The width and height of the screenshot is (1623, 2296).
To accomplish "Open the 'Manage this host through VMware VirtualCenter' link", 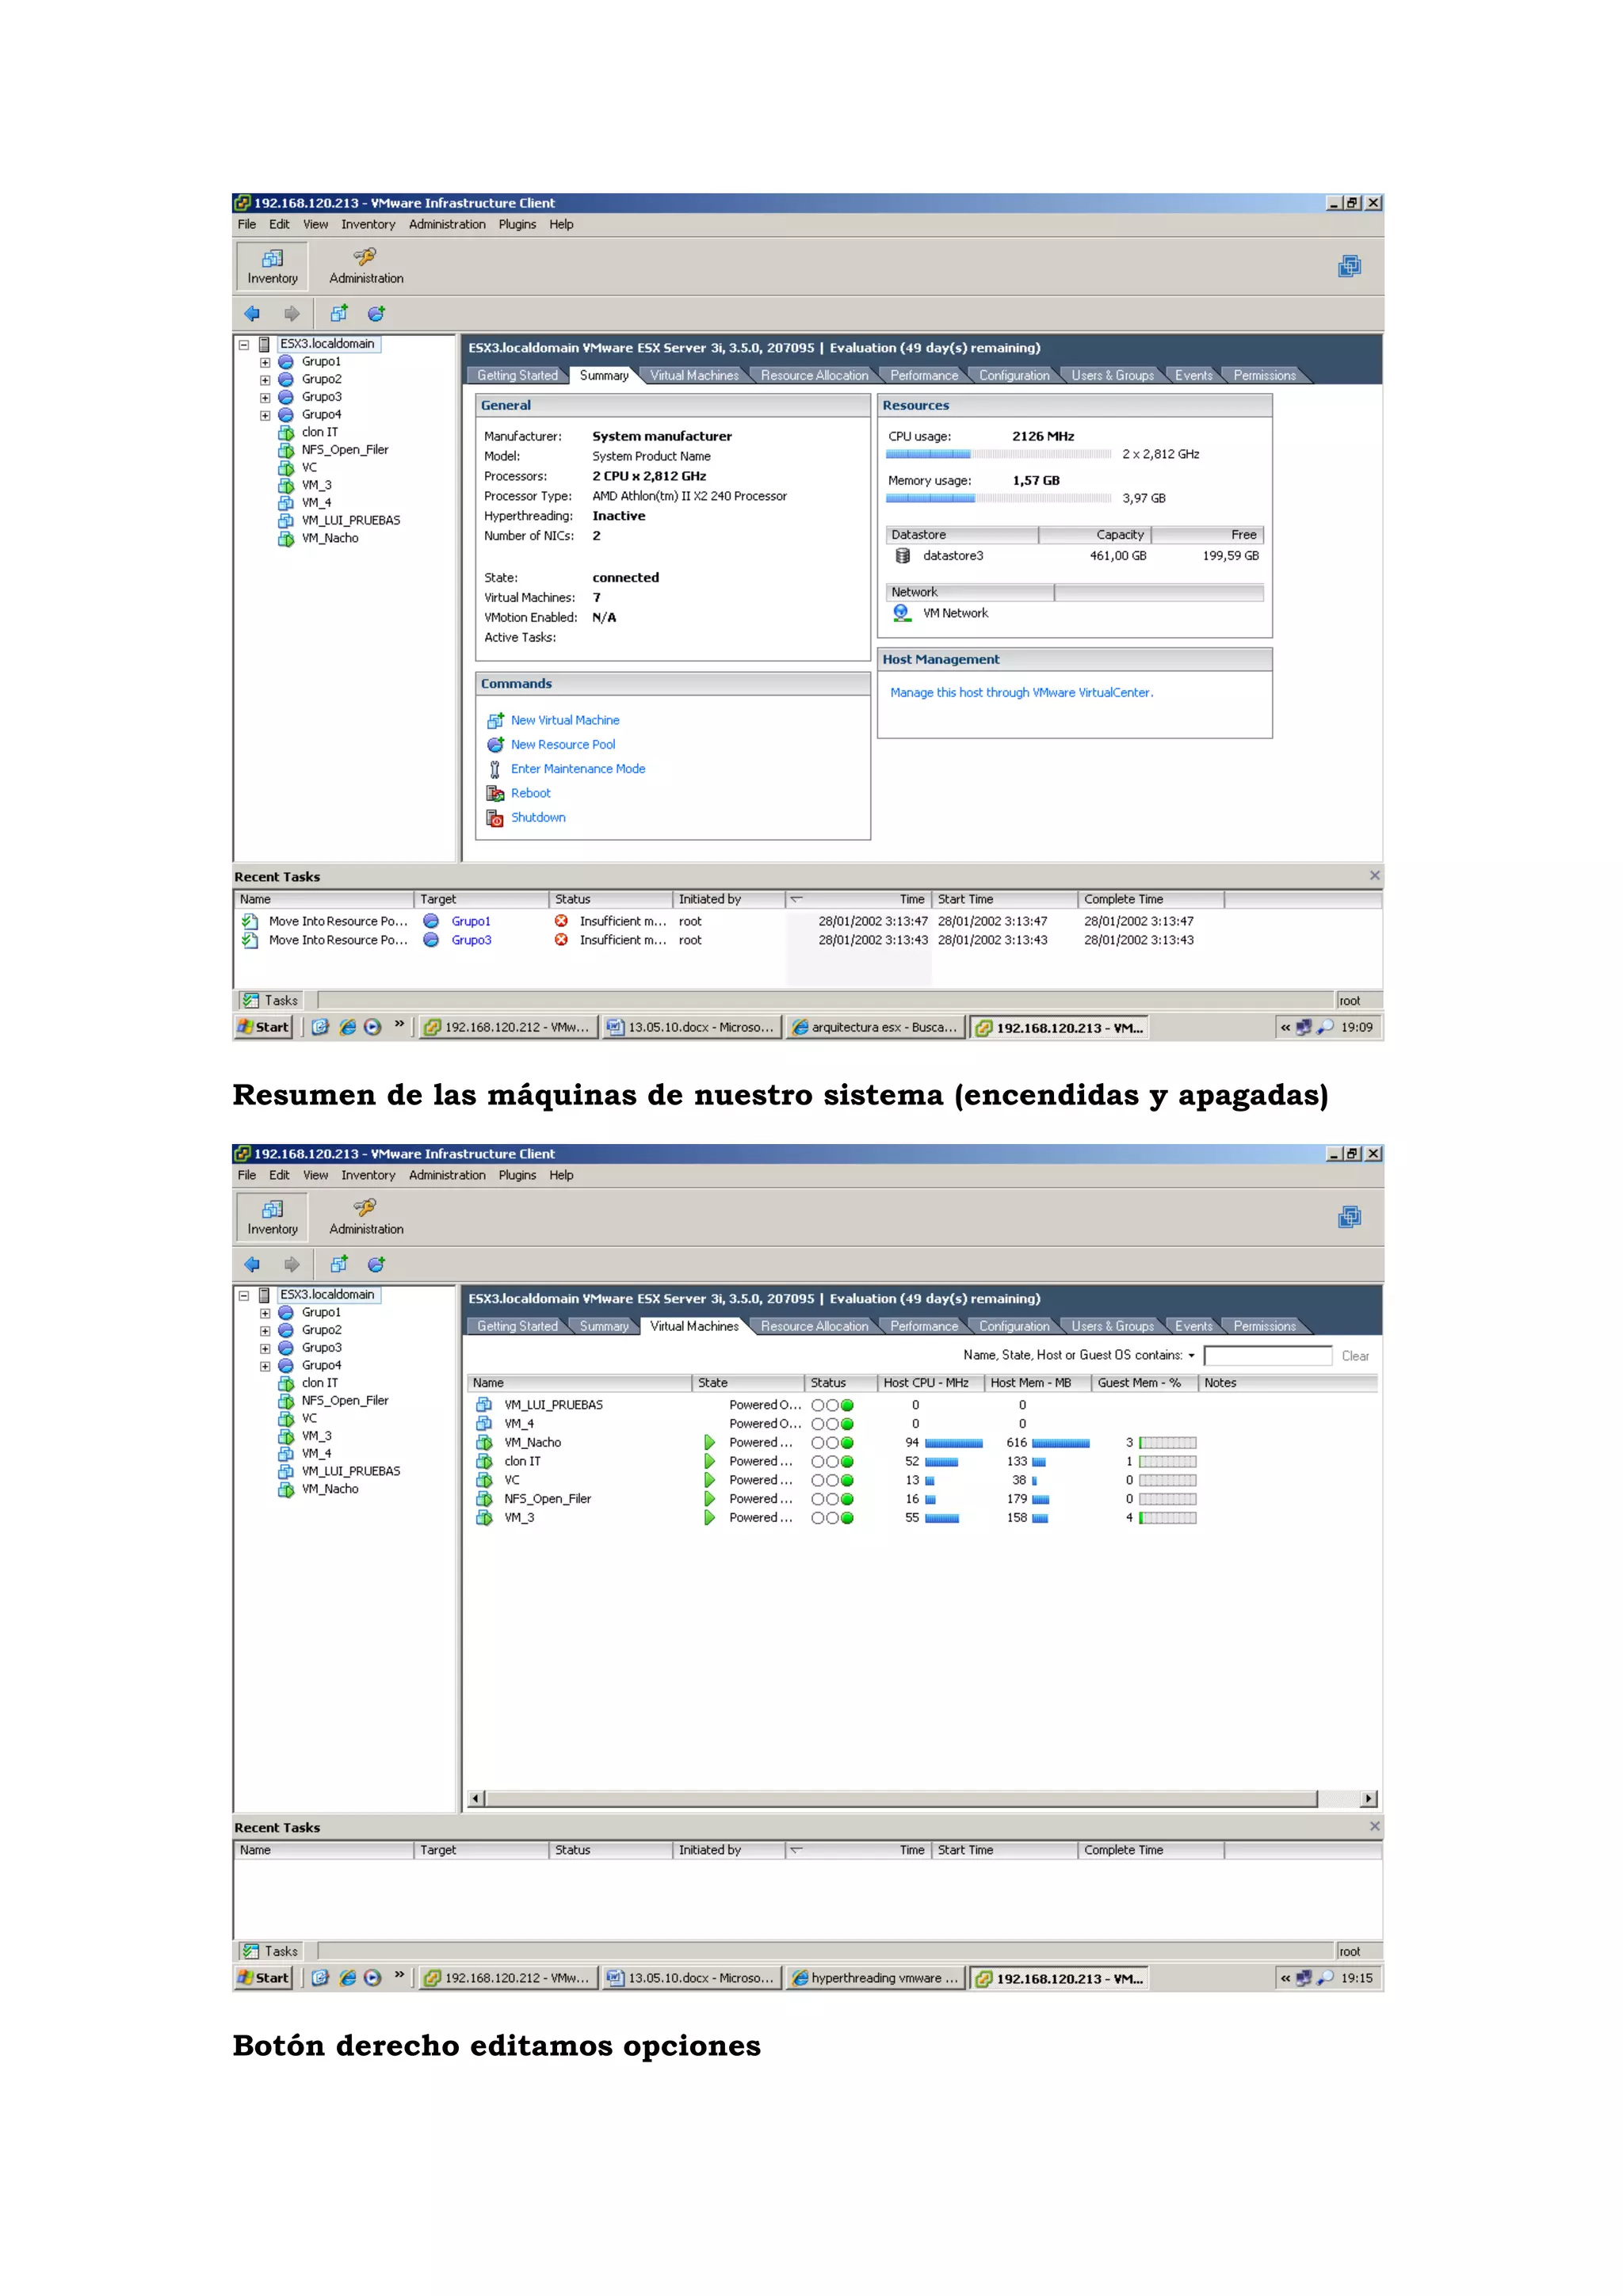I will [1021, 693].
